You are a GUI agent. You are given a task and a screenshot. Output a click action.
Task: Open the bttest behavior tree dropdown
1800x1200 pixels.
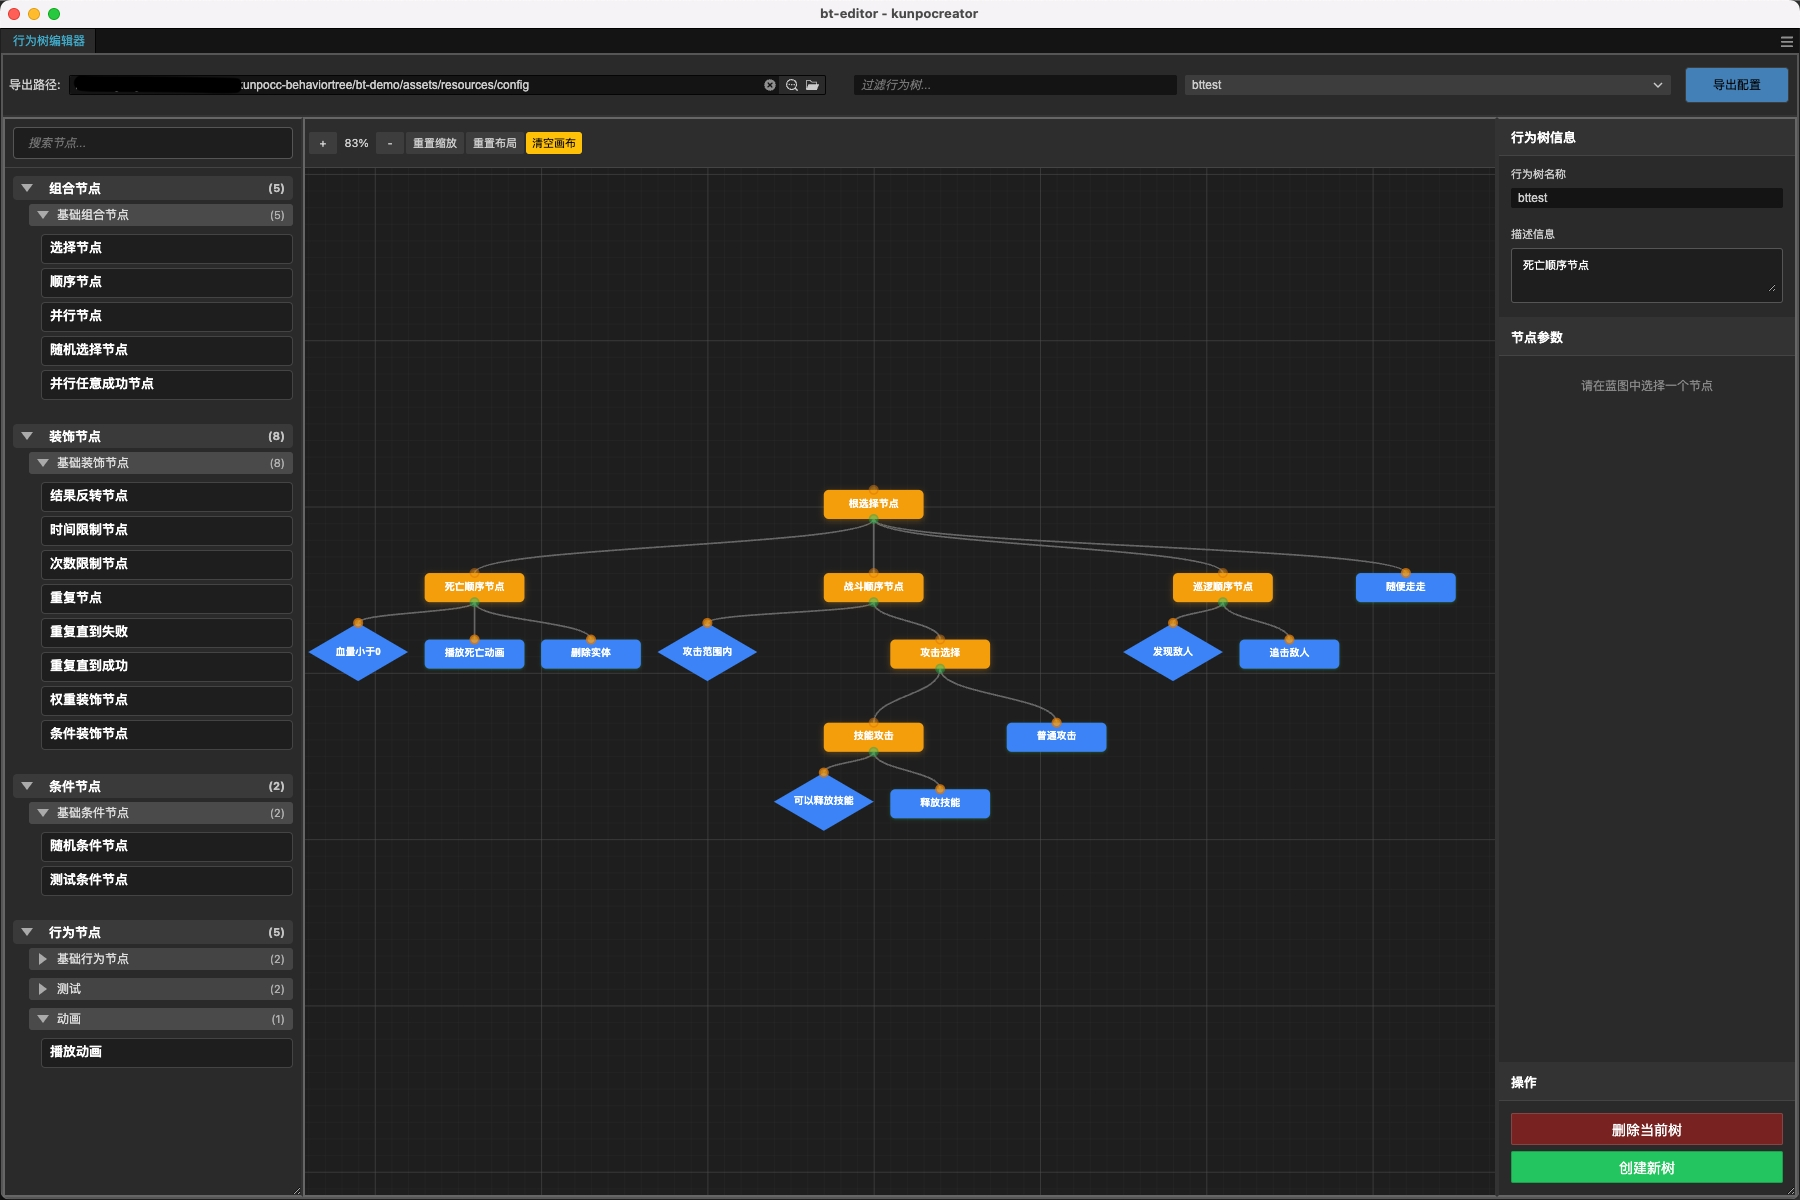(x=1427, y=85)
